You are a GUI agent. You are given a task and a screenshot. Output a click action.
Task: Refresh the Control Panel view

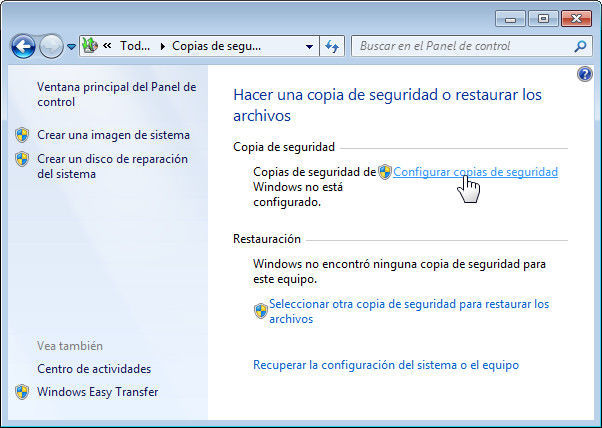[x=332, y=46]
